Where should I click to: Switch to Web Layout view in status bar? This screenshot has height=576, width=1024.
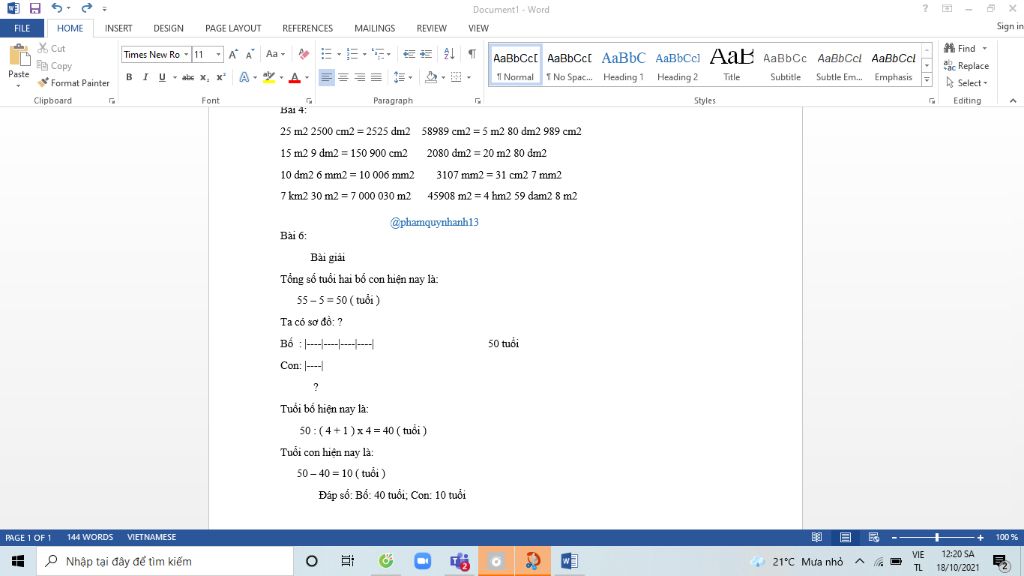(x=873, y=537)
